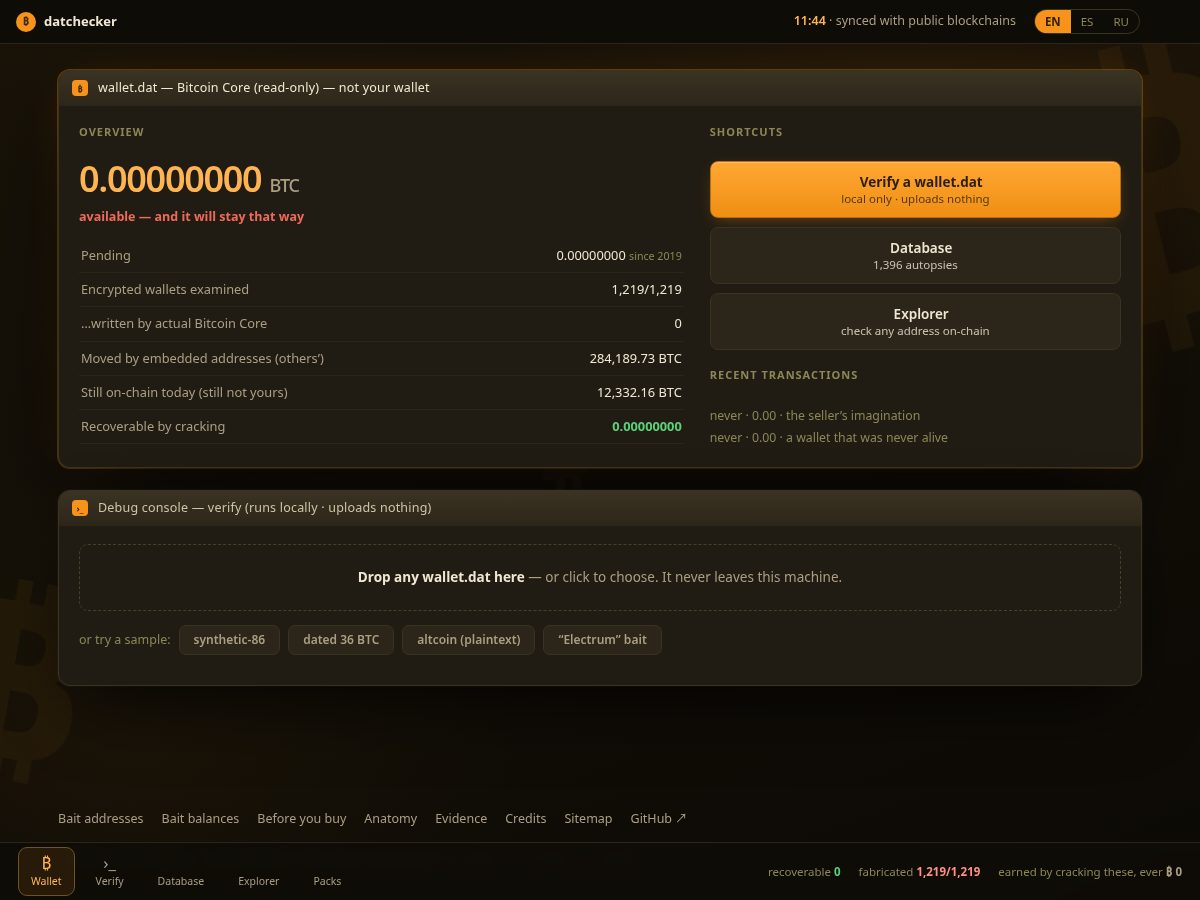Open the Bait addresses footer link
The height and width of the screenshot is (900, 1200).
101,818
